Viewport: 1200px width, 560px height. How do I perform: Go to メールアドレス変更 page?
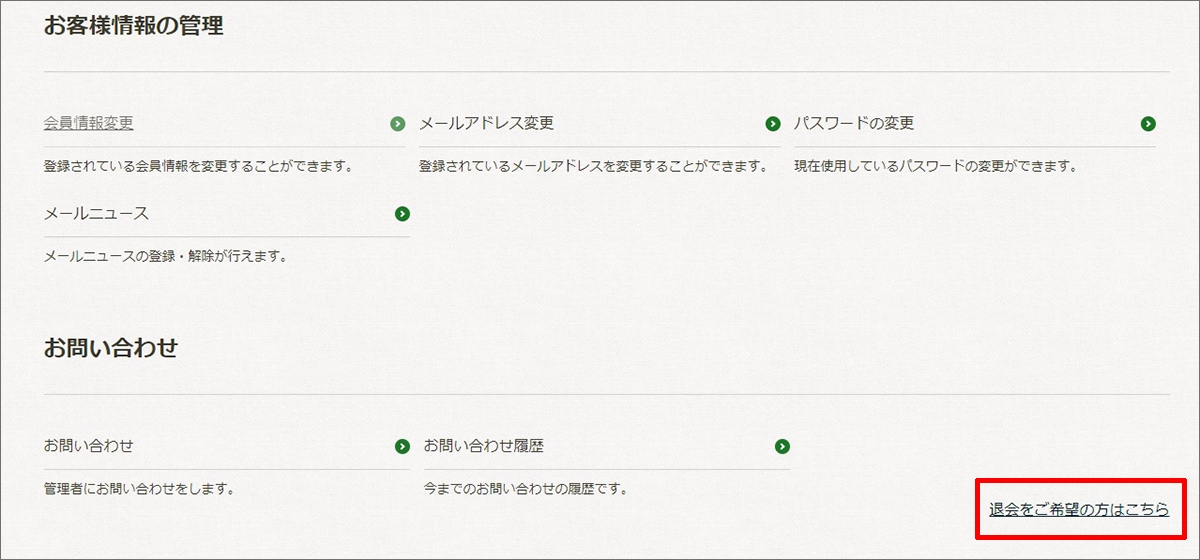[486, 123]
